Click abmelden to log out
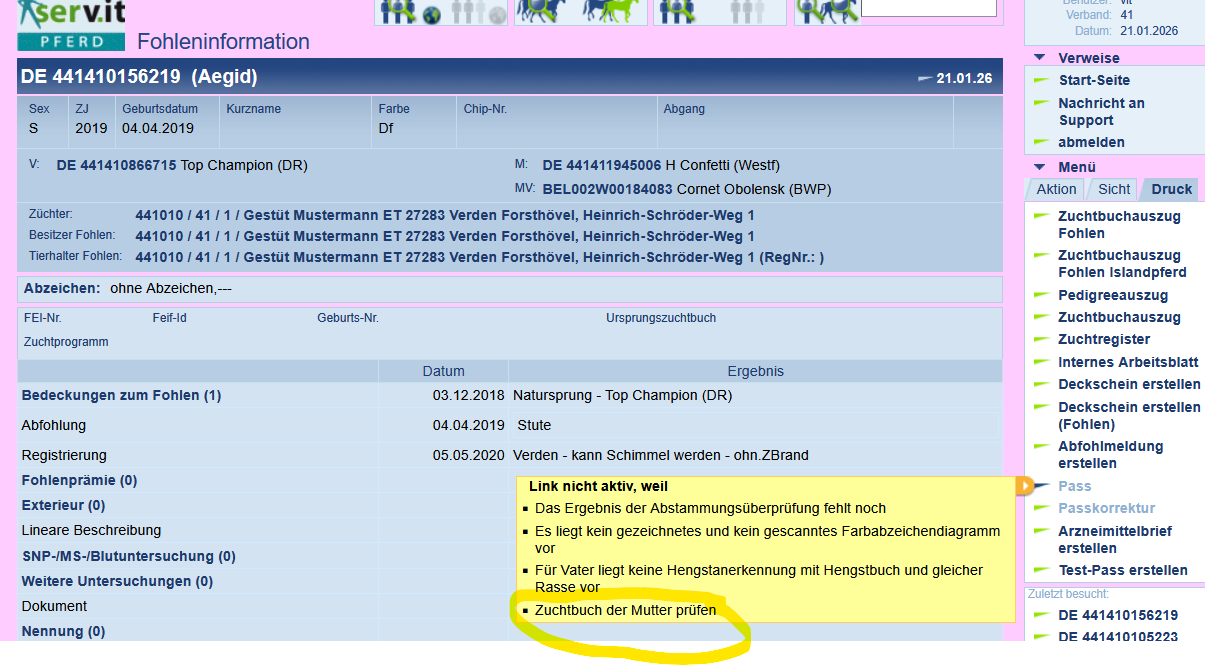The height and width of the screenshot is (666, 1205). [x=1091, y=142]
